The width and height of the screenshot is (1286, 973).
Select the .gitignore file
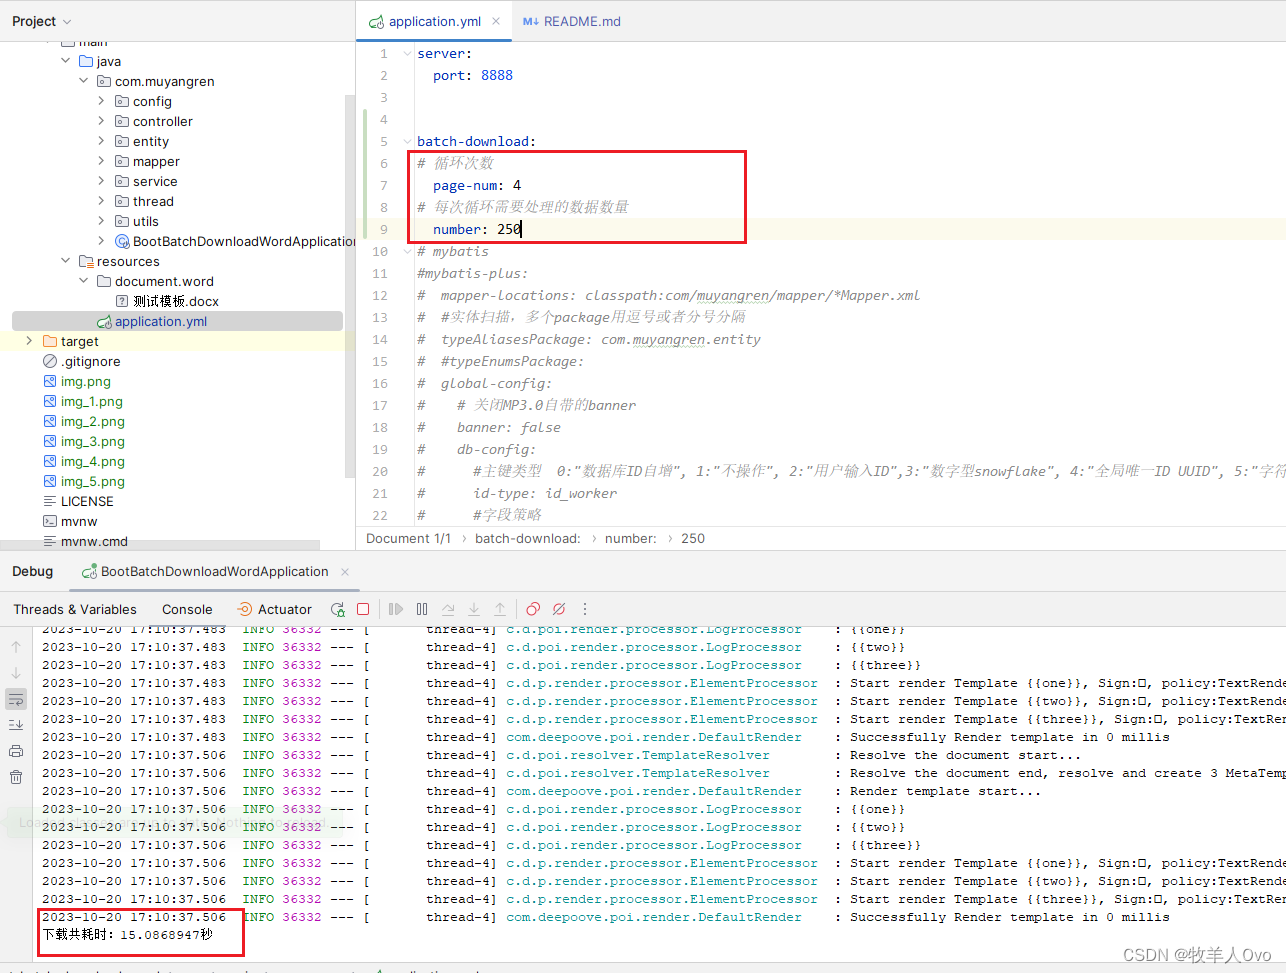(82, 361)
